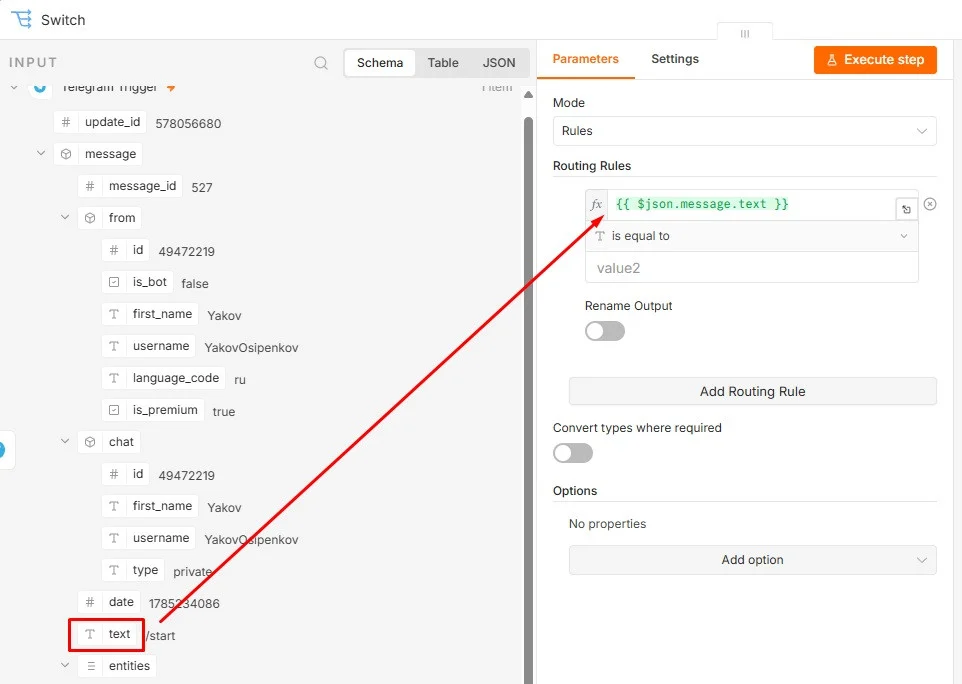Click the $json.message.text expression field
The width and height of the screenshot is (962, 684).
(752, 204)
